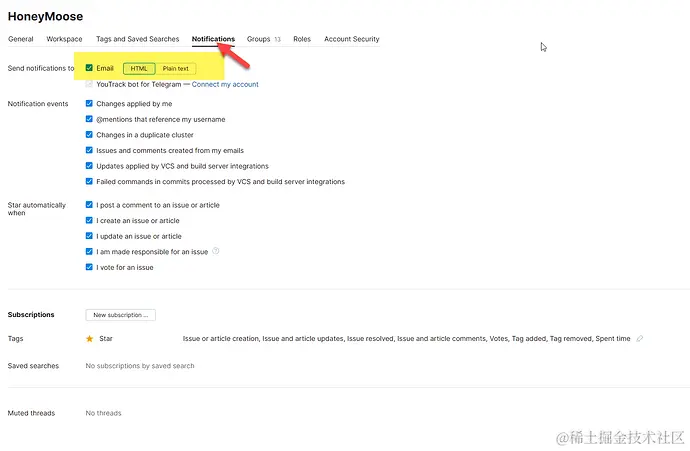Switch to the Workspace tab
This screenshot has height=451, width=690.
(64, 39)
